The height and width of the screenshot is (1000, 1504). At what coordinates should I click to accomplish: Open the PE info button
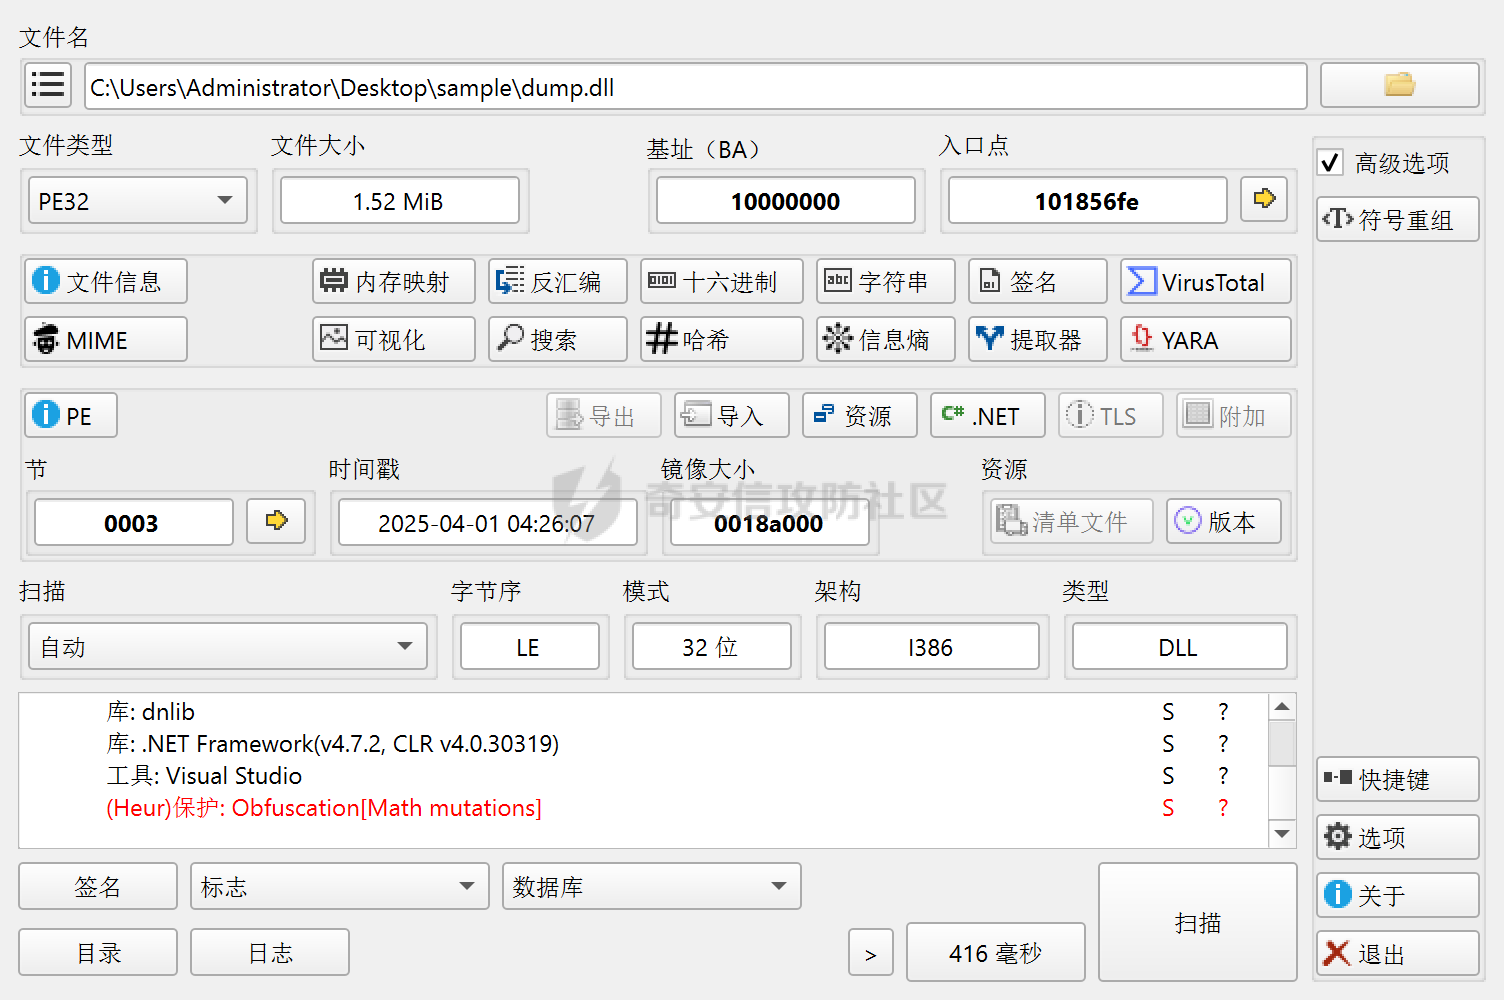click(x=71, y=415)
